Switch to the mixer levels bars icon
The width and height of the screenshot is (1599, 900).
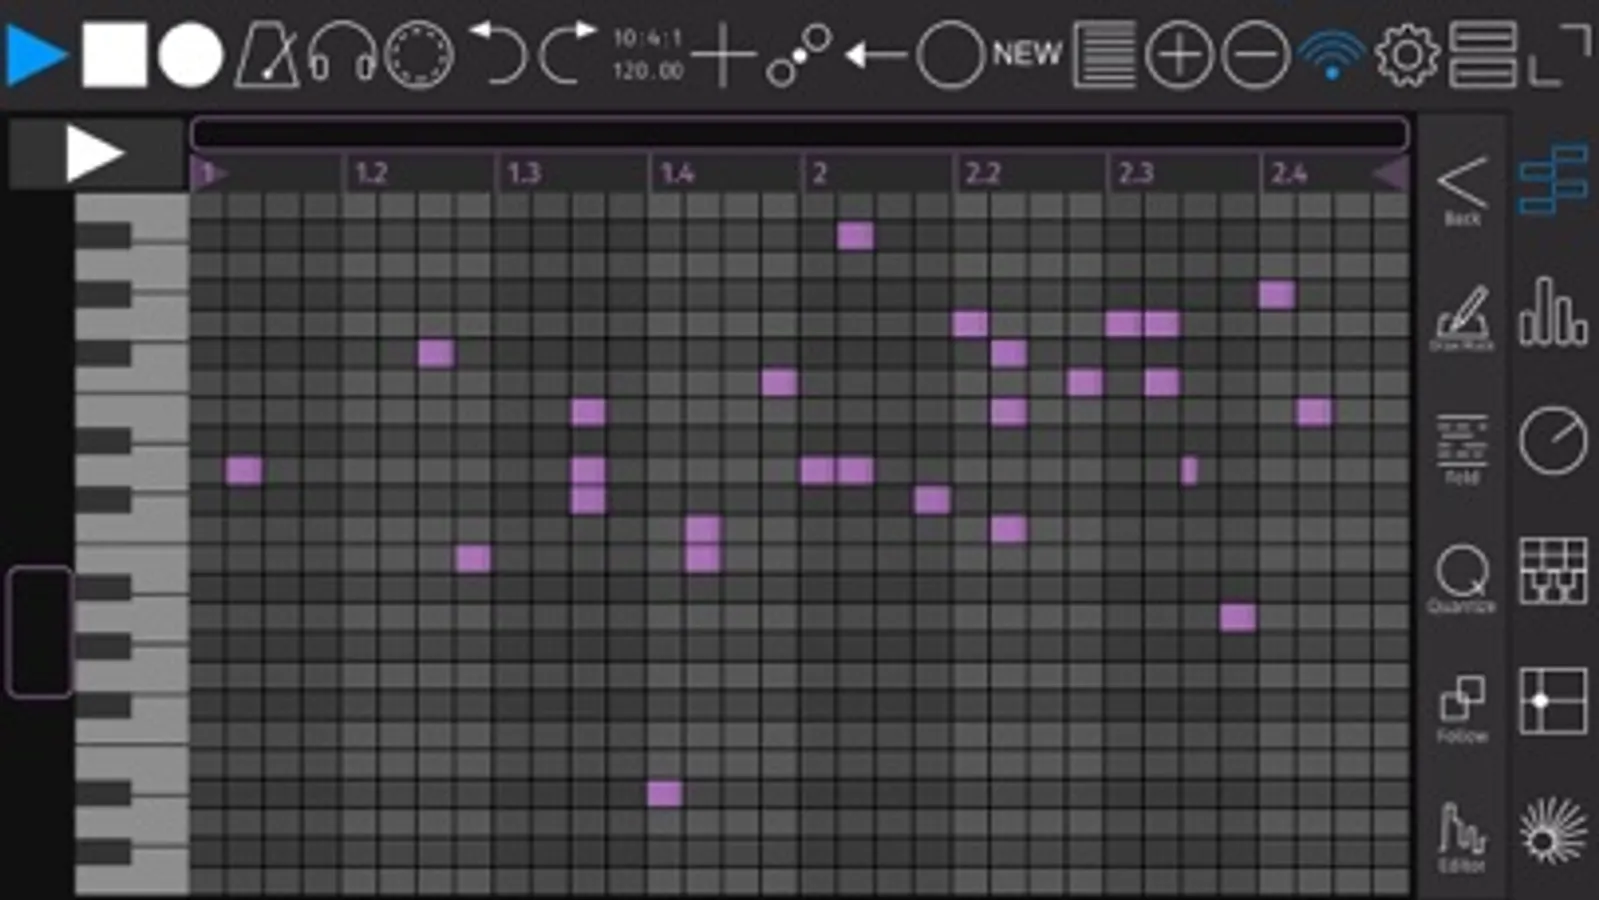tap(1553, 312)
